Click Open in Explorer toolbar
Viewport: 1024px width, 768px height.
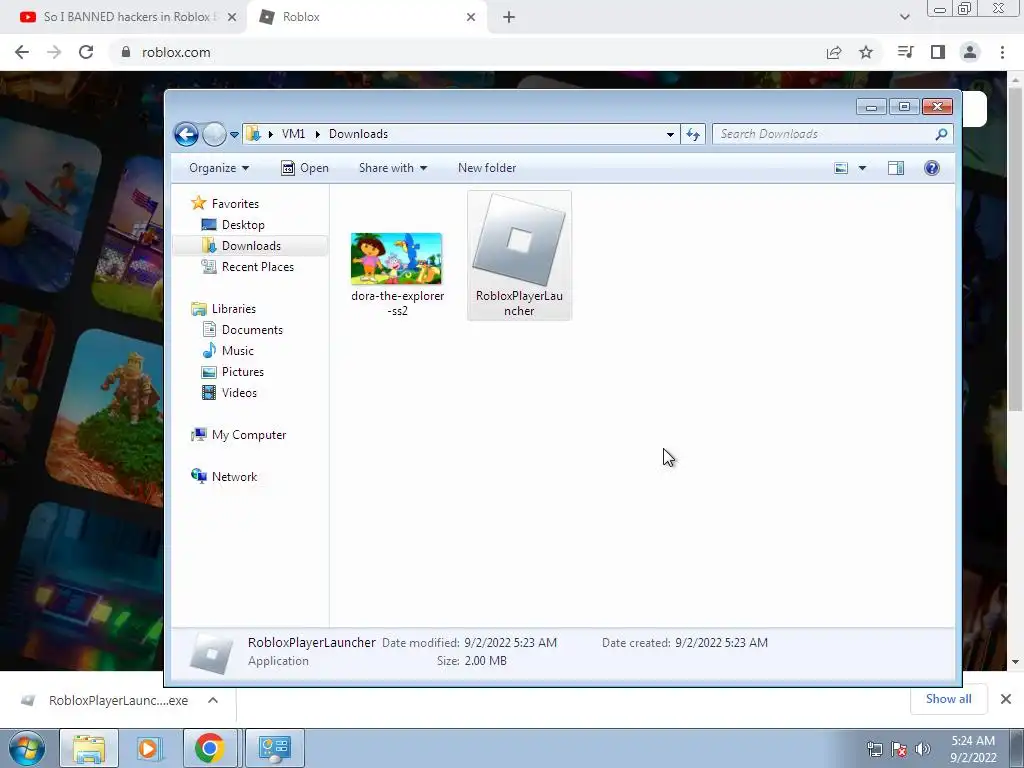coord(305,168)
